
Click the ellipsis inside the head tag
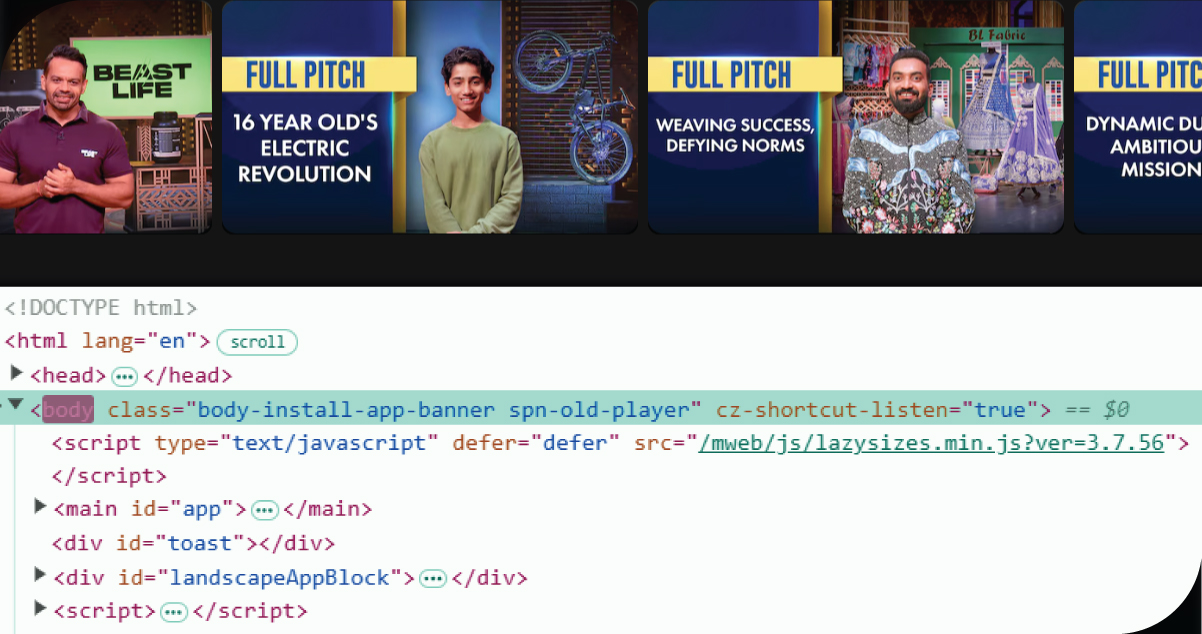124,376
